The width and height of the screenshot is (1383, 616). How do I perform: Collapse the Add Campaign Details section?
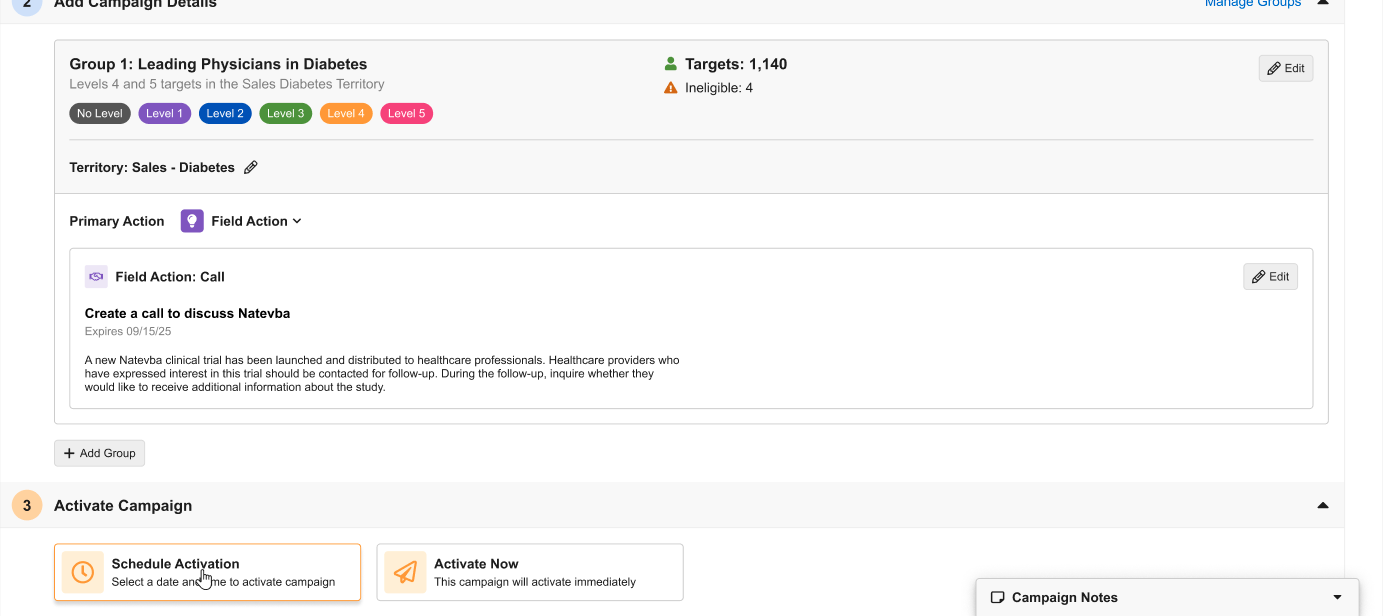1323,3
